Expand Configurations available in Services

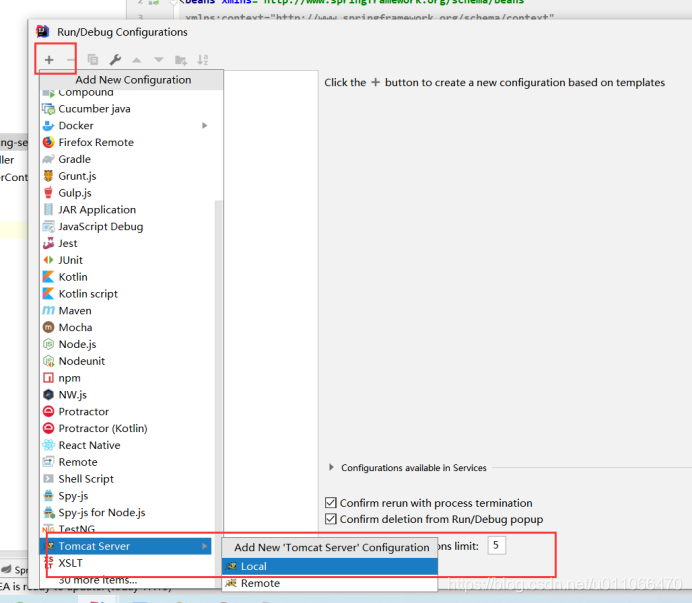(x=331, y=467)
